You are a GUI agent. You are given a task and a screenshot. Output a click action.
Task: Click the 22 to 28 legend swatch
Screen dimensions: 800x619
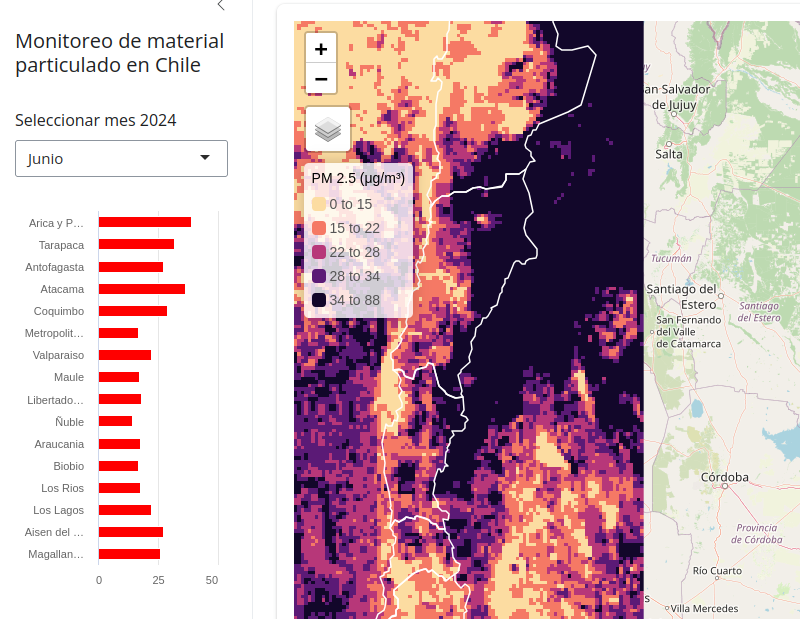tap(319, 252)
